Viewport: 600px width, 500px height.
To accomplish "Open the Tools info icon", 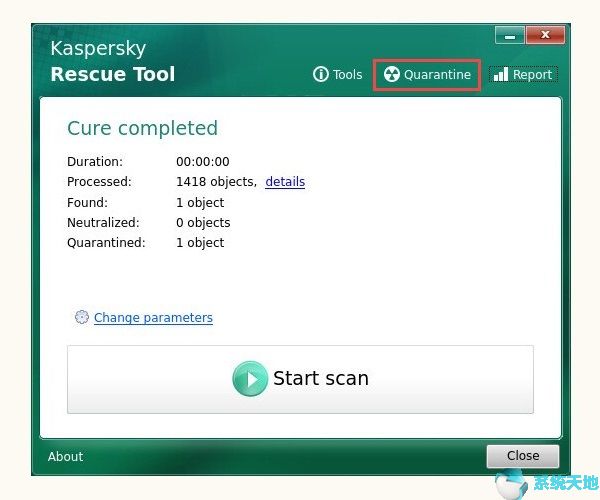I will 321,74.
